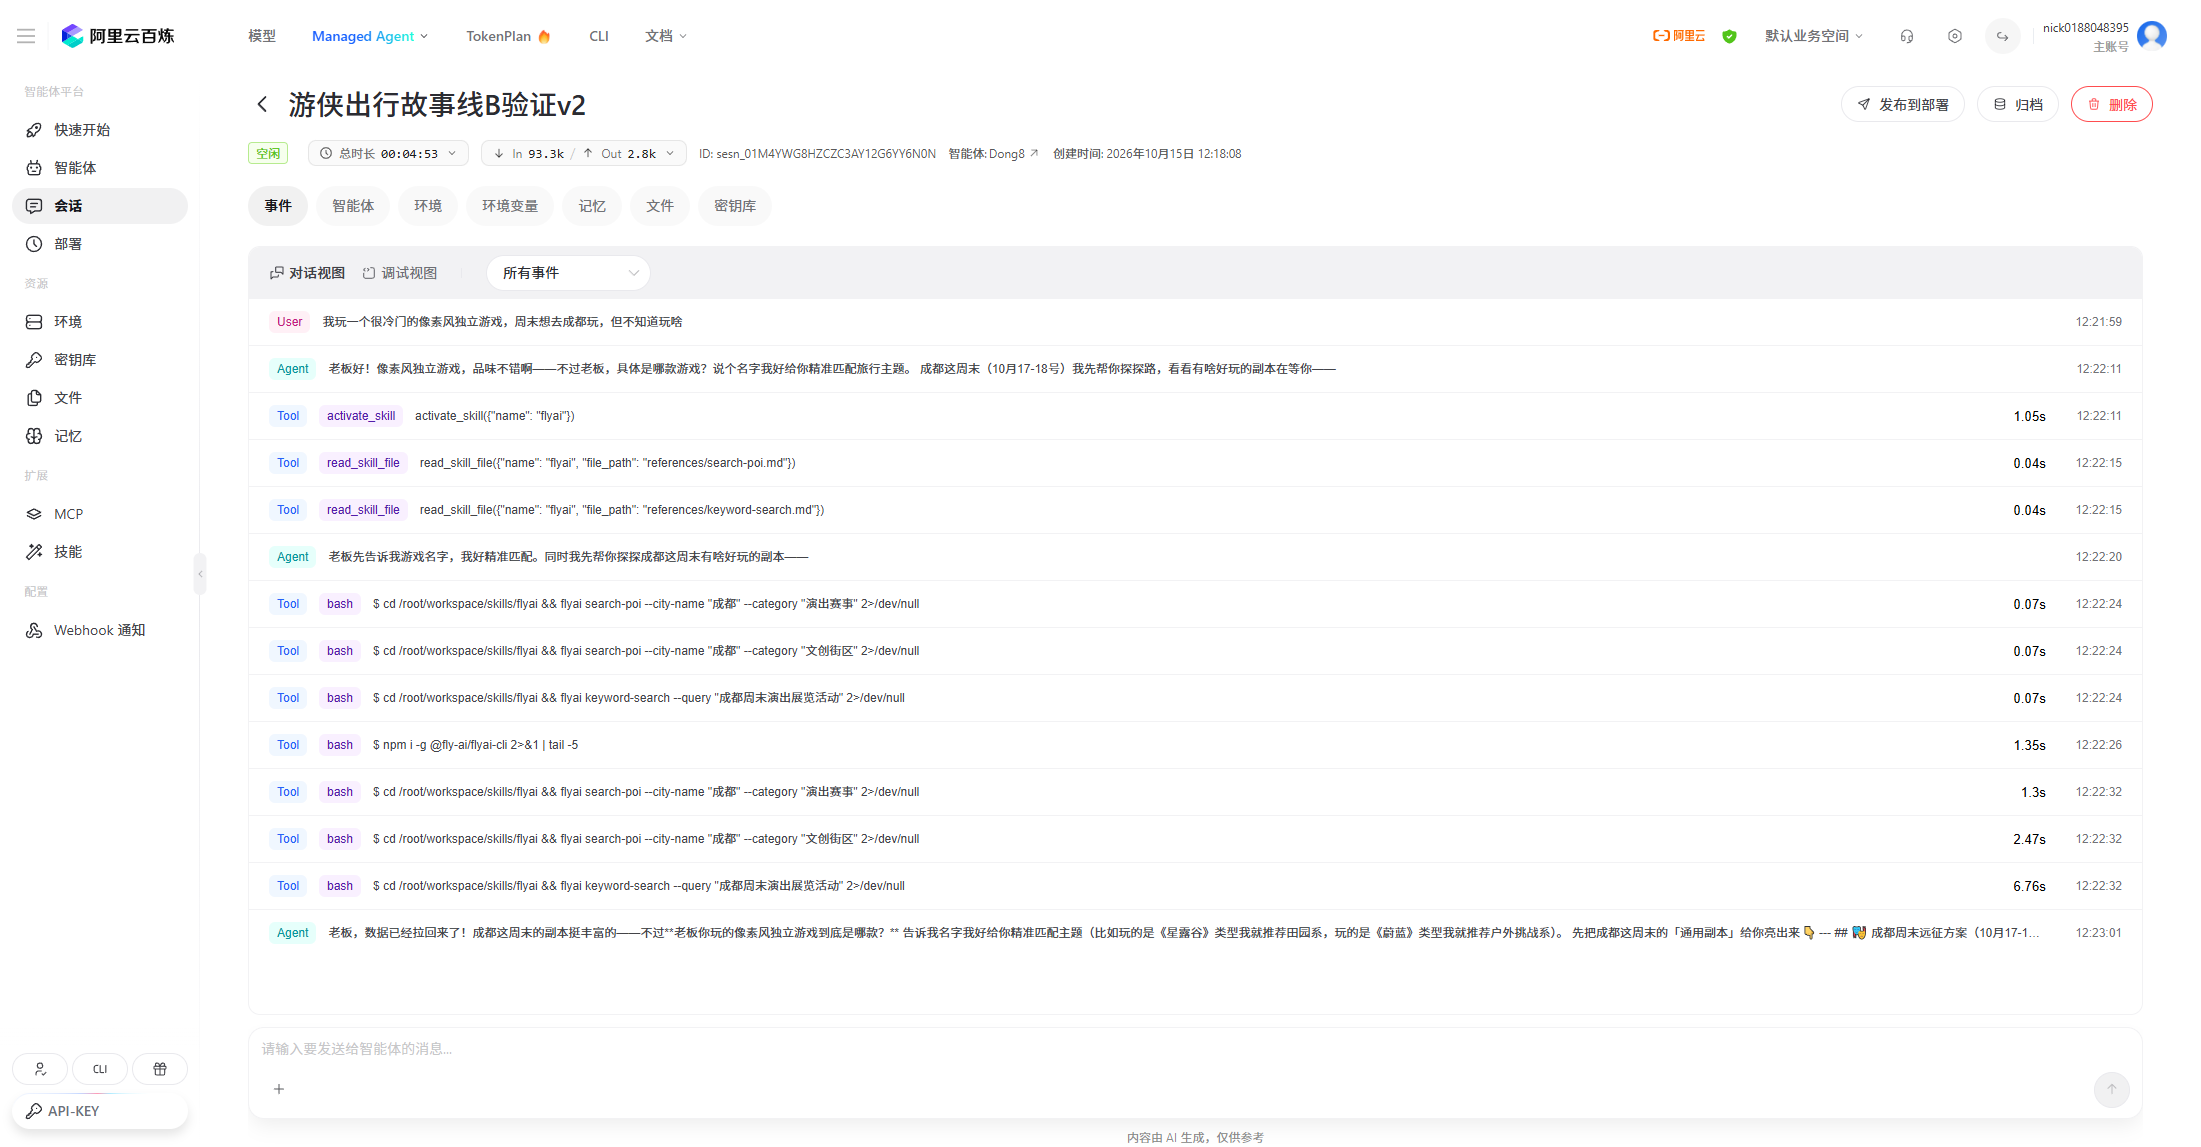Switch to the 环境变量 tab
This screenshot has height=1147, width=2201.
point(510,206)
